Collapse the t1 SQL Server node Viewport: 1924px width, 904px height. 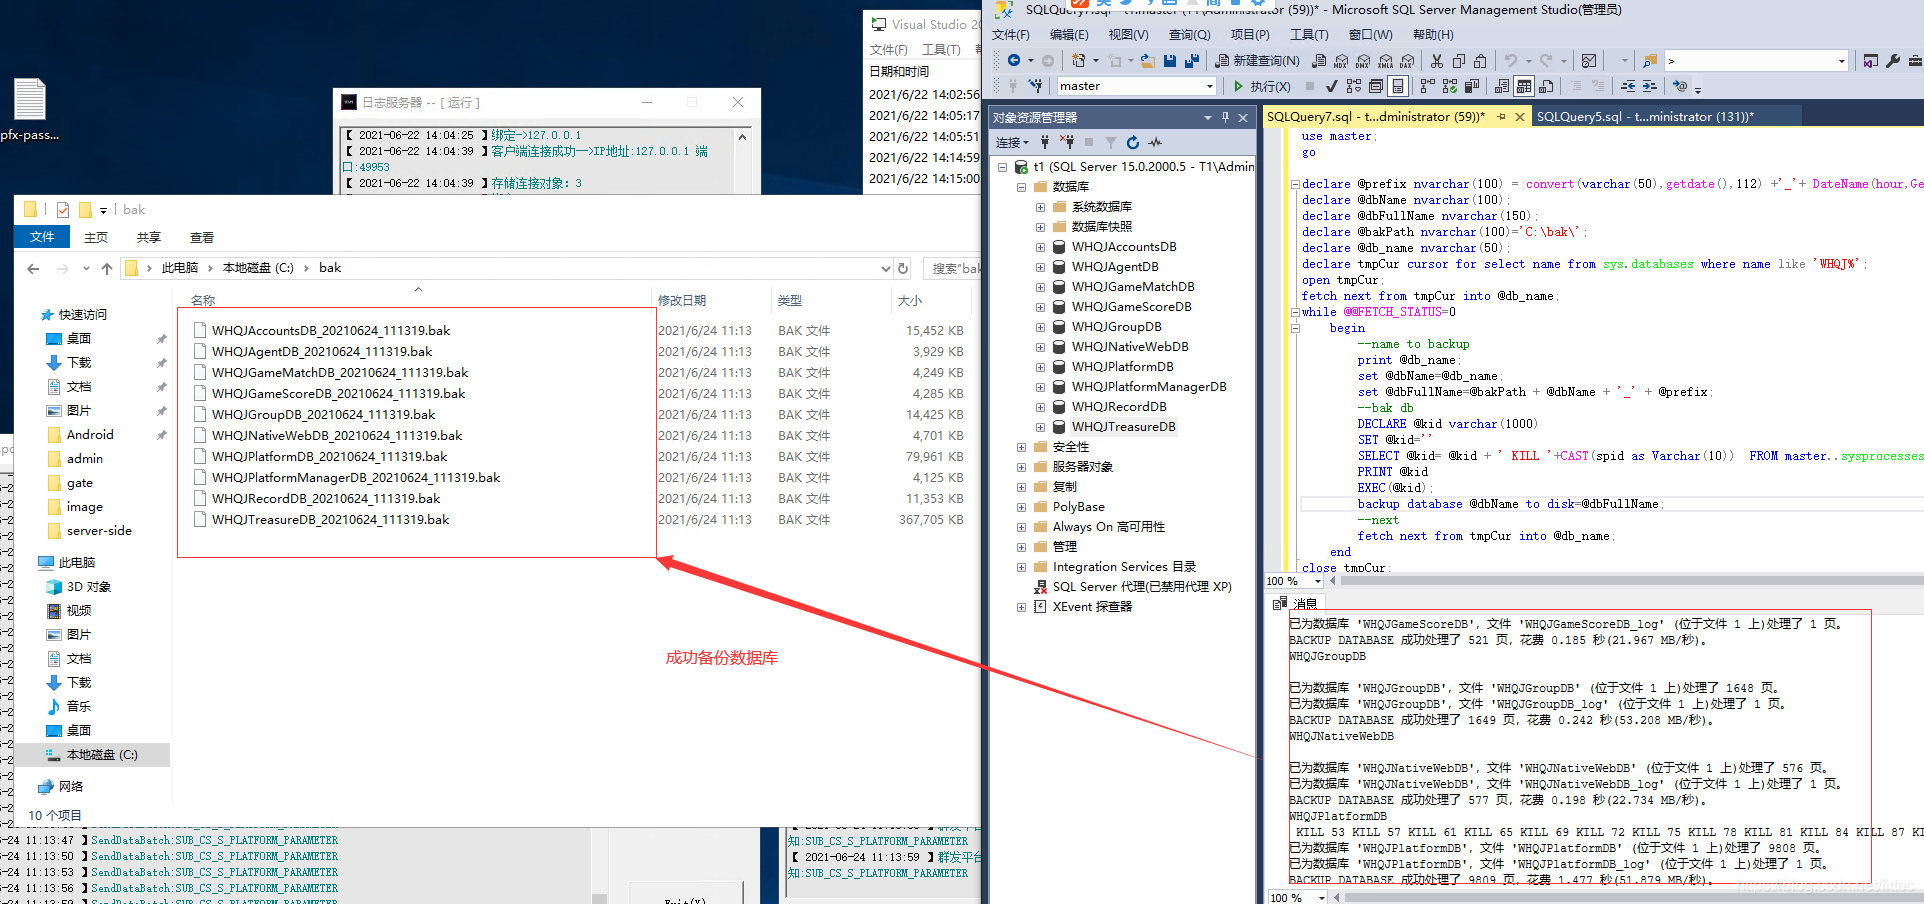pos(1002,167)
